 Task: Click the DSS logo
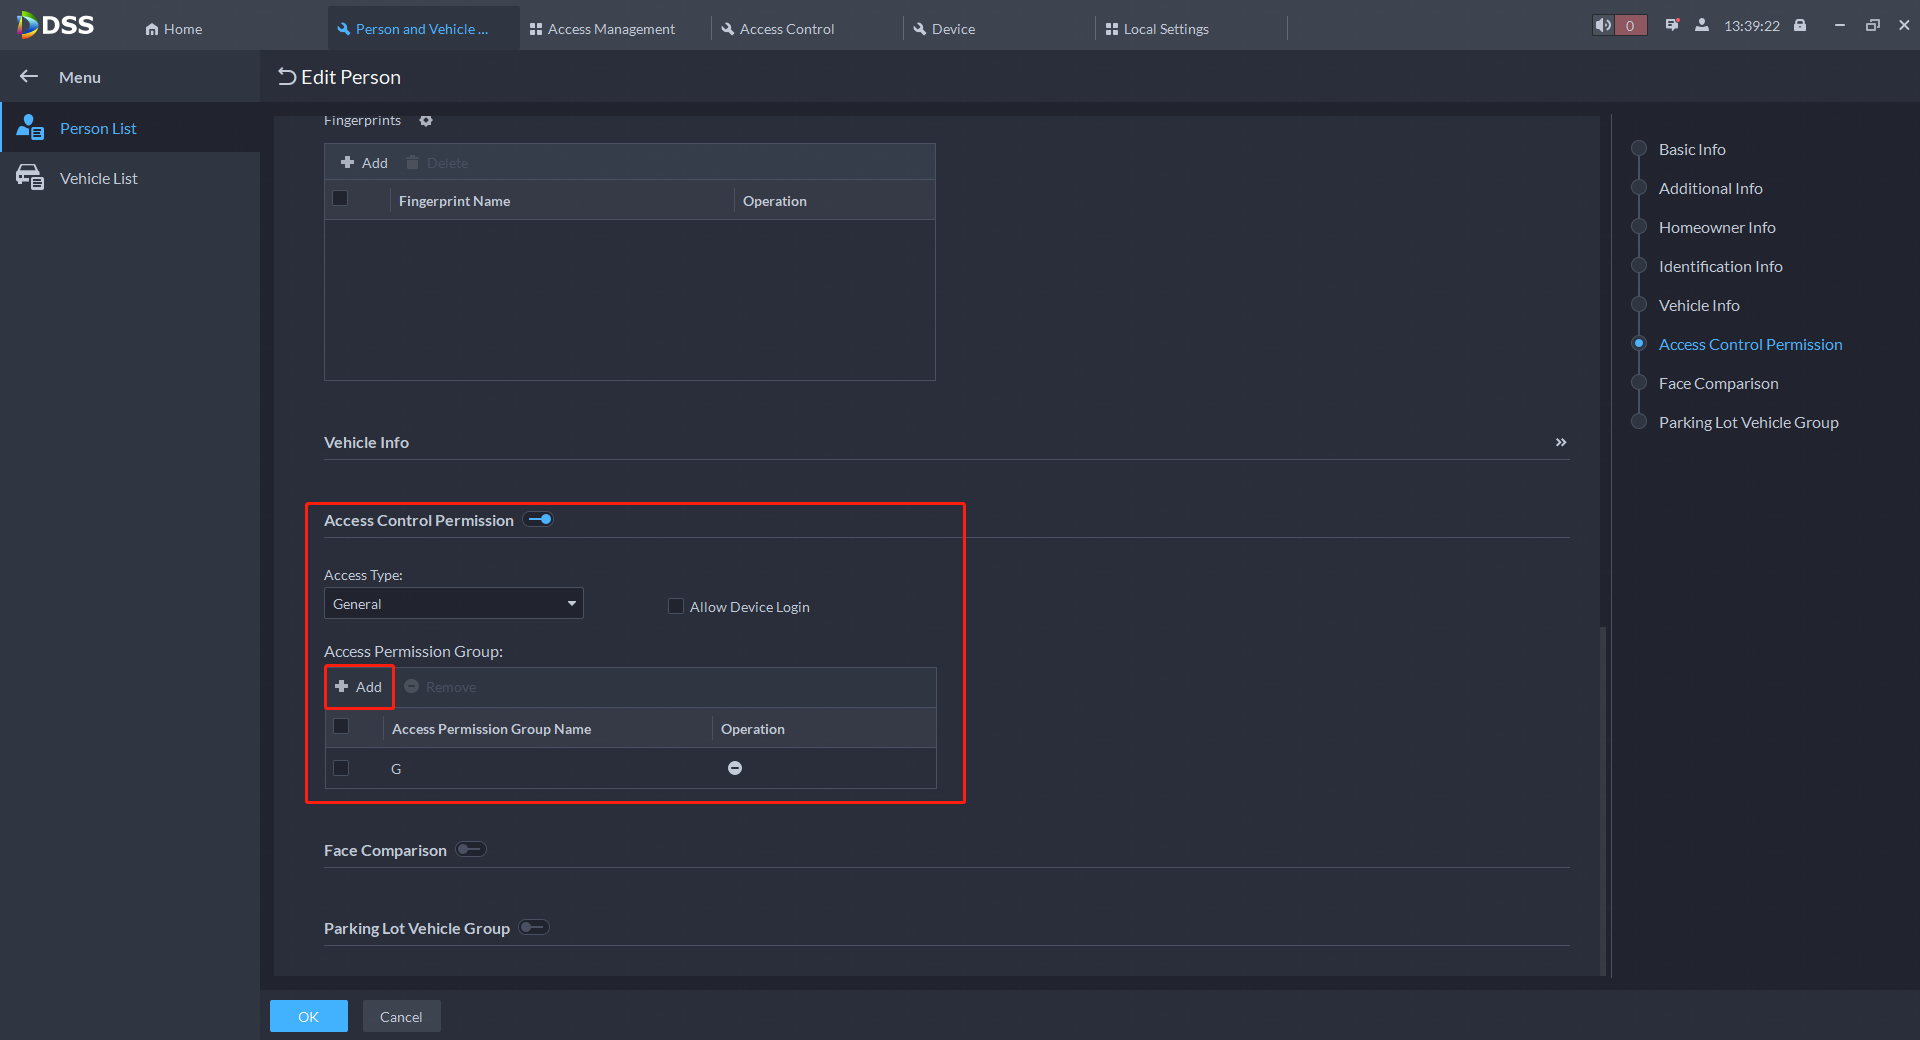[56, 25]
